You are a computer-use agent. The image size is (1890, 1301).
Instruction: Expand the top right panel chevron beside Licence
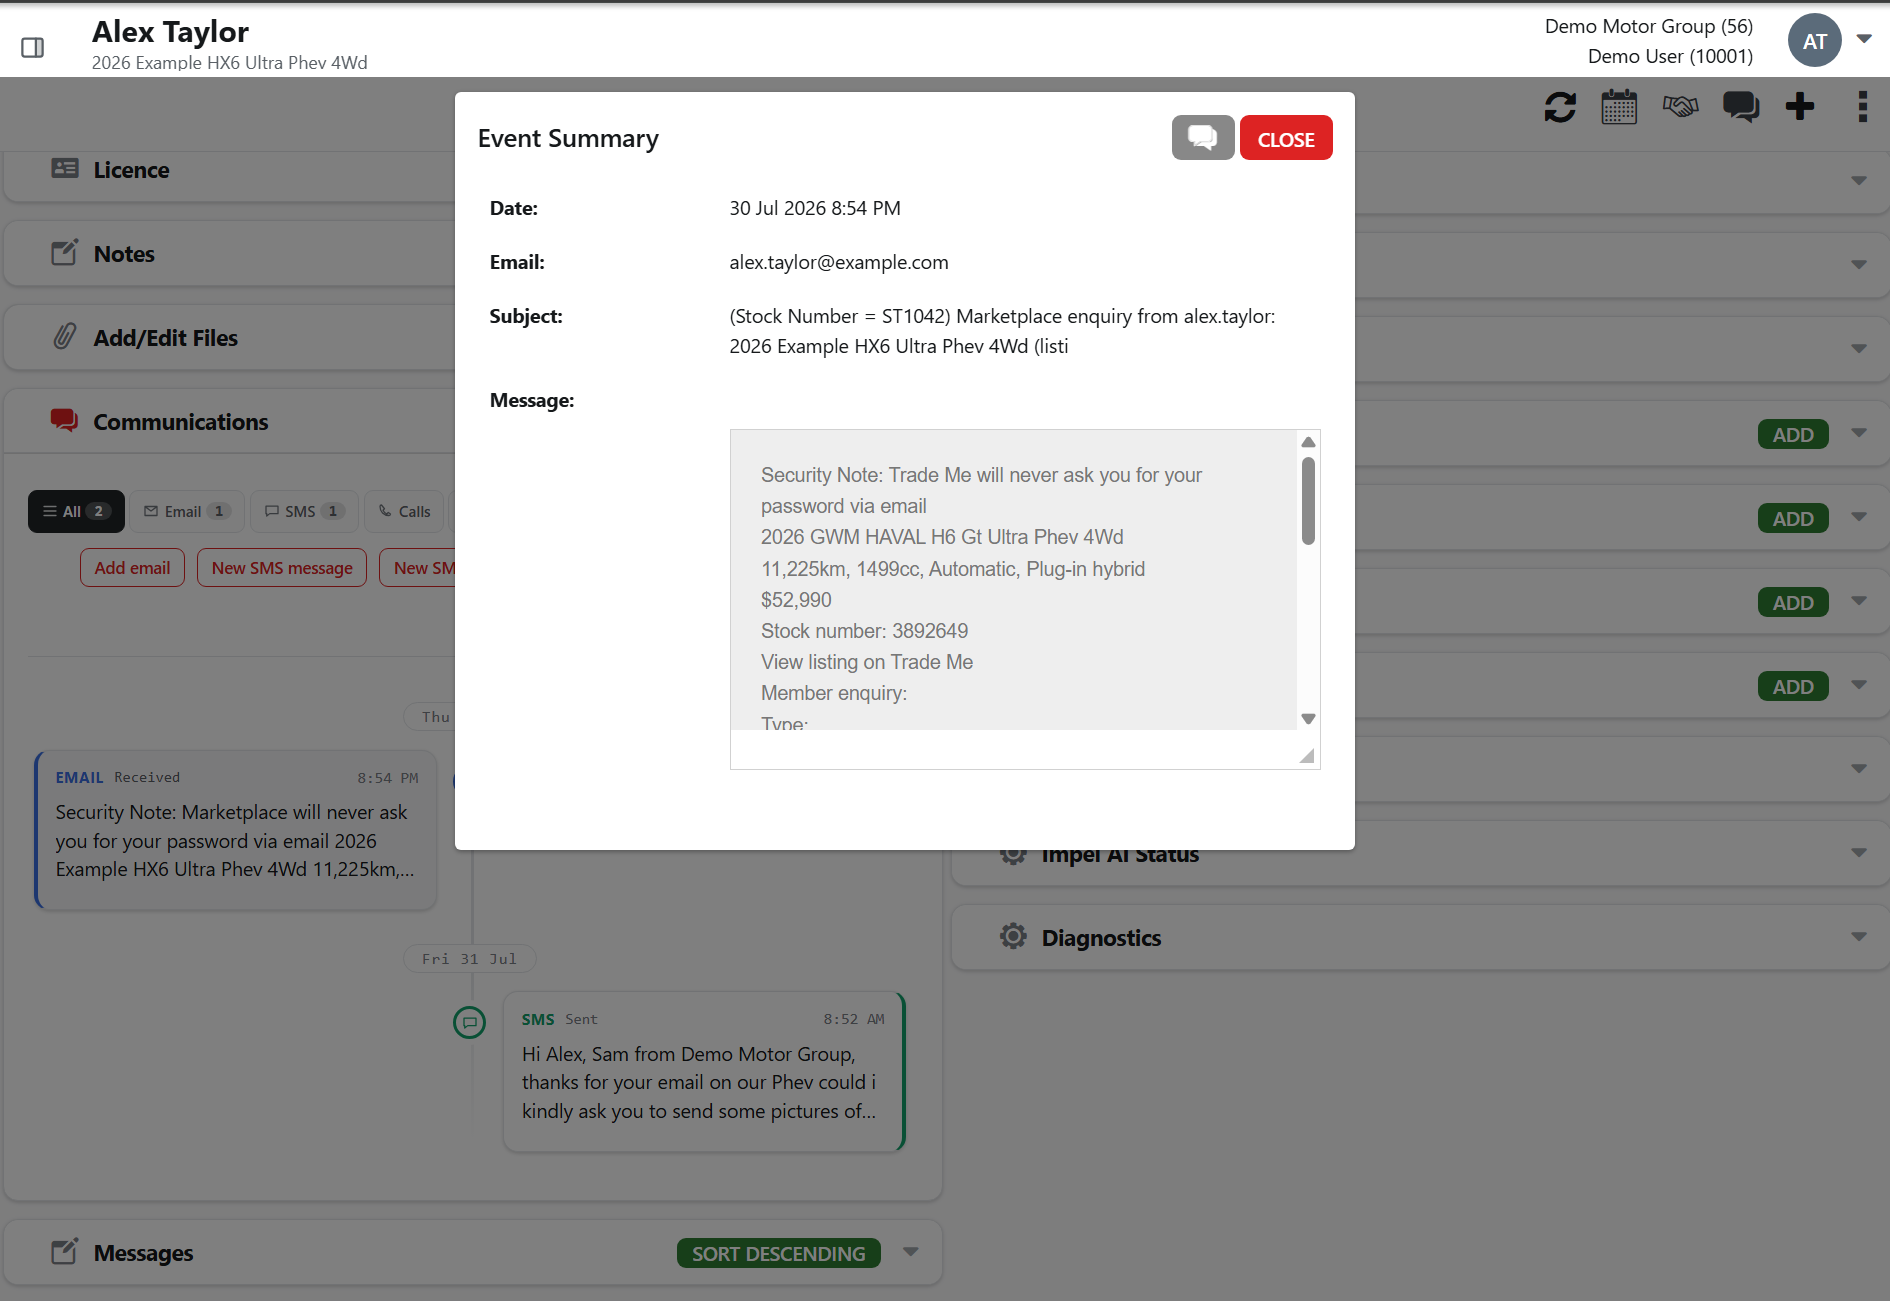[x=1859, y=181]
